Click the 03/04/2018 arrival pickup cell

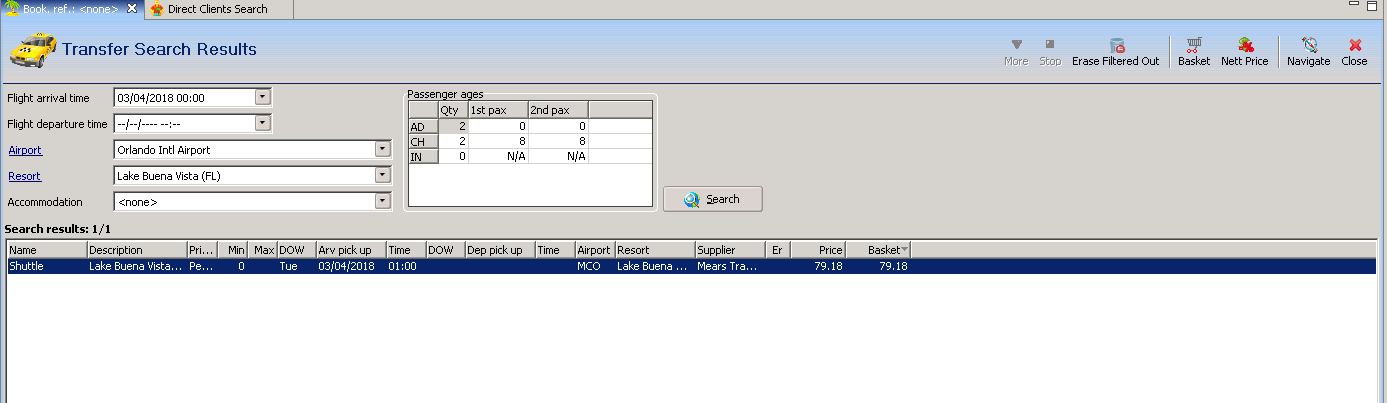point(351,267)
